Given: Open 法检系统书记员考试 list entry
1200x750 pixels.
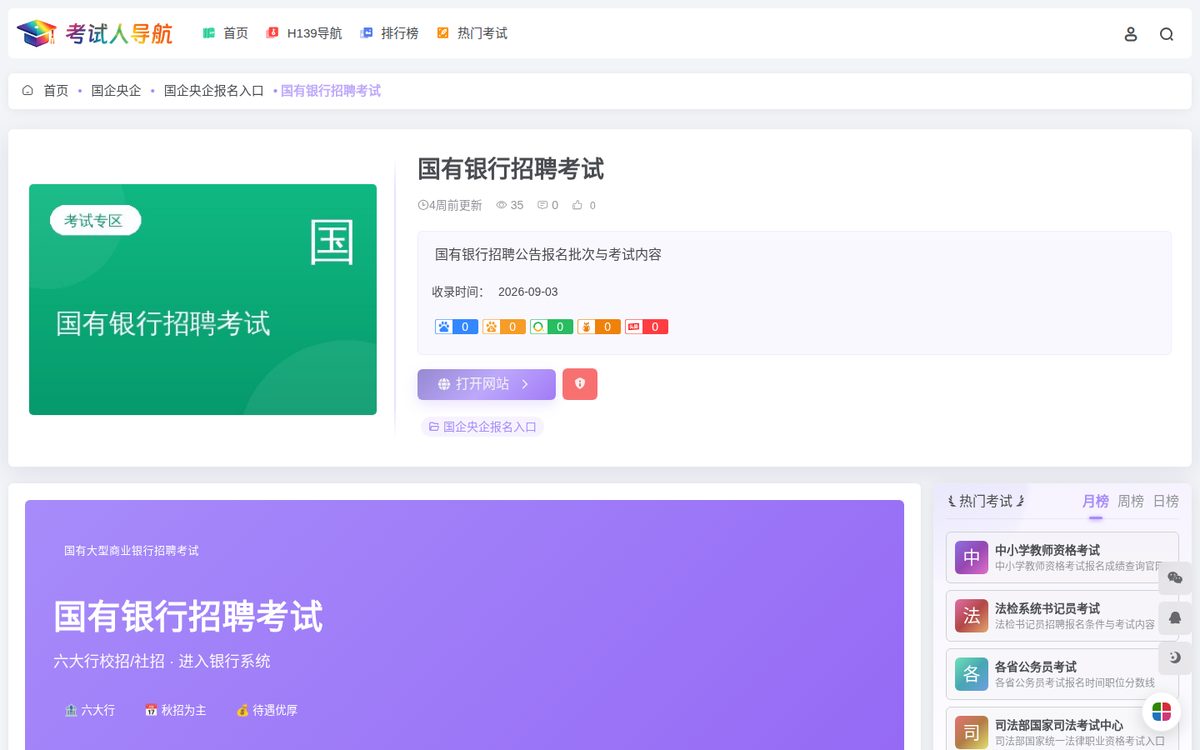Looking at the screenshot, I should [x=1062, y=616].
